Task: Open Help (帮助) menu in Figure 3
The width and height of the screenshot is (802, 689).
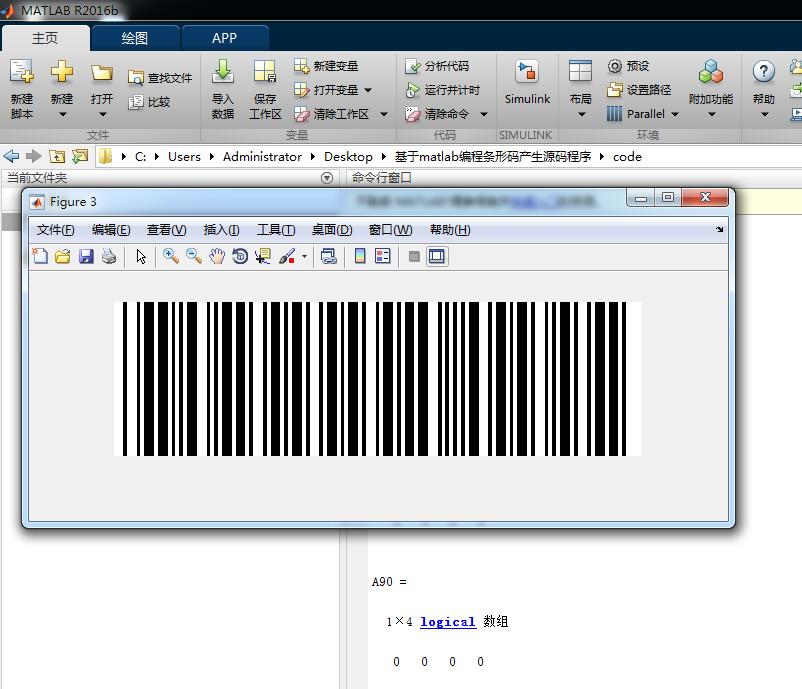Action: (450, 230)
